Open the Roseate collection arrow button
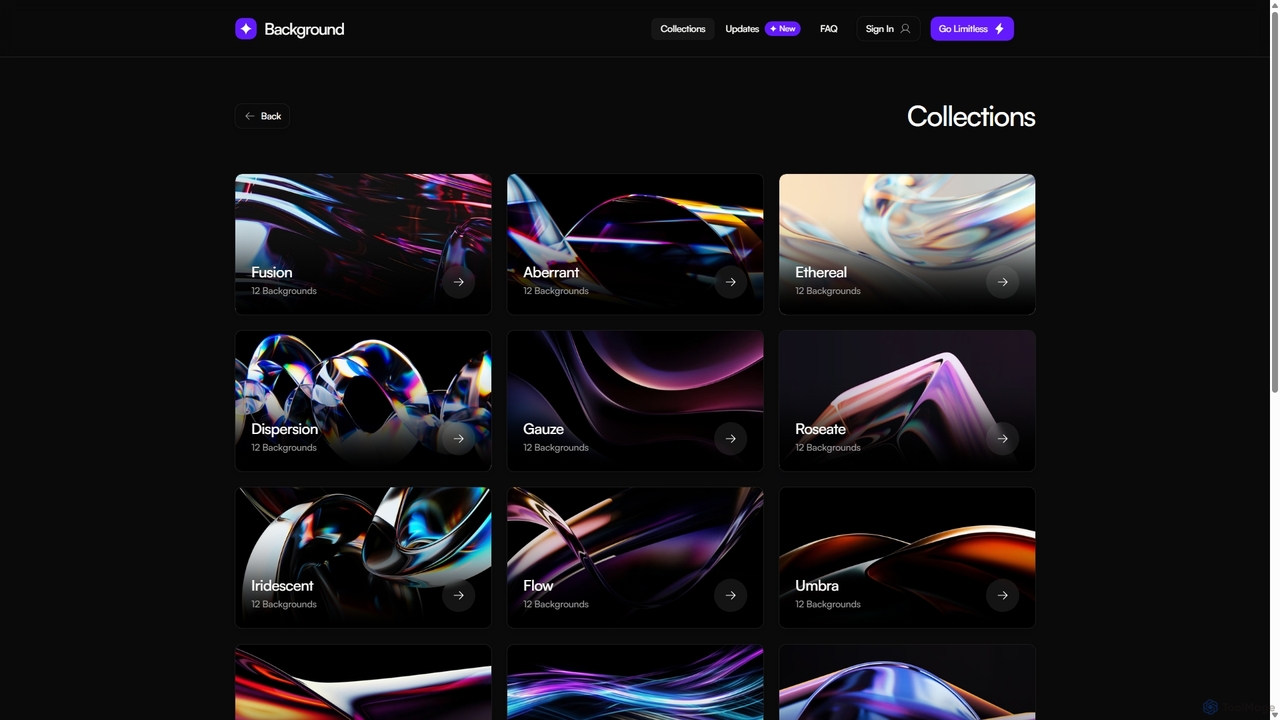1280x720 pixels. coord(1002,438)
